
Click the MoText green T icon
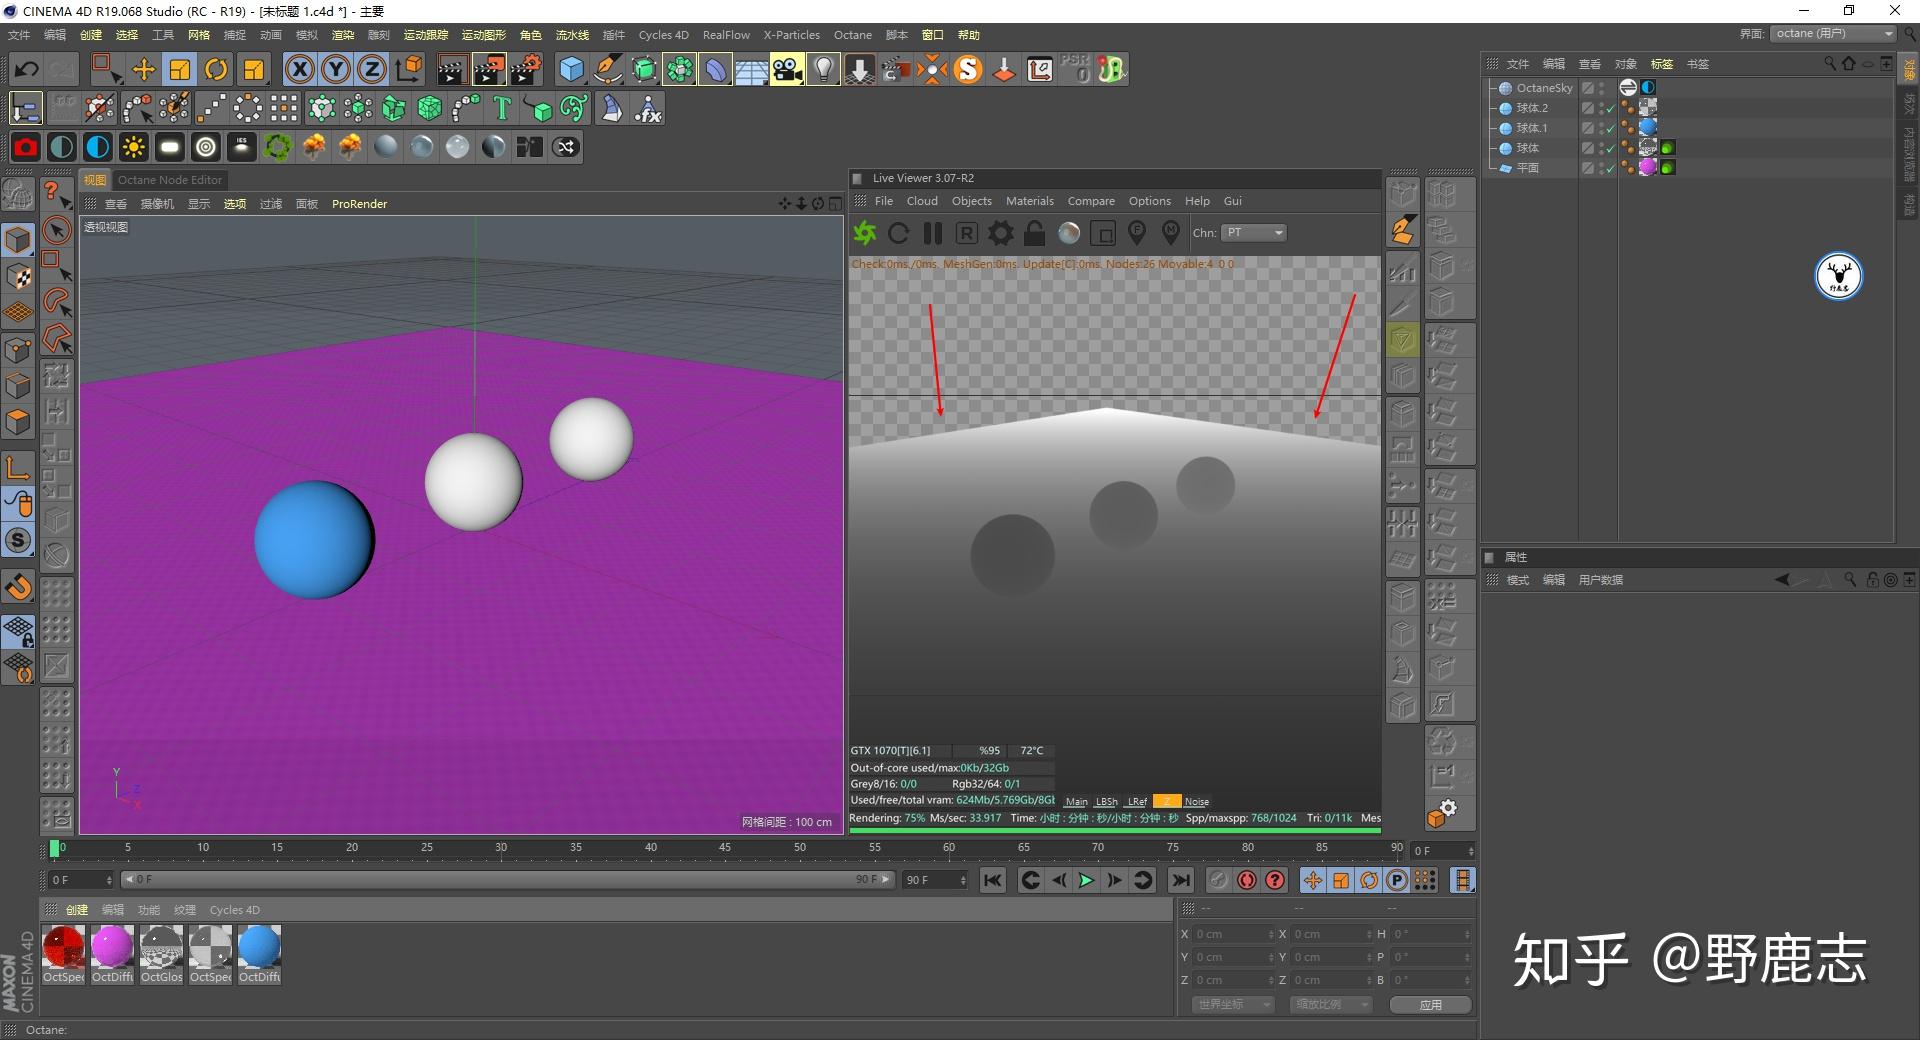pos(502,108)
